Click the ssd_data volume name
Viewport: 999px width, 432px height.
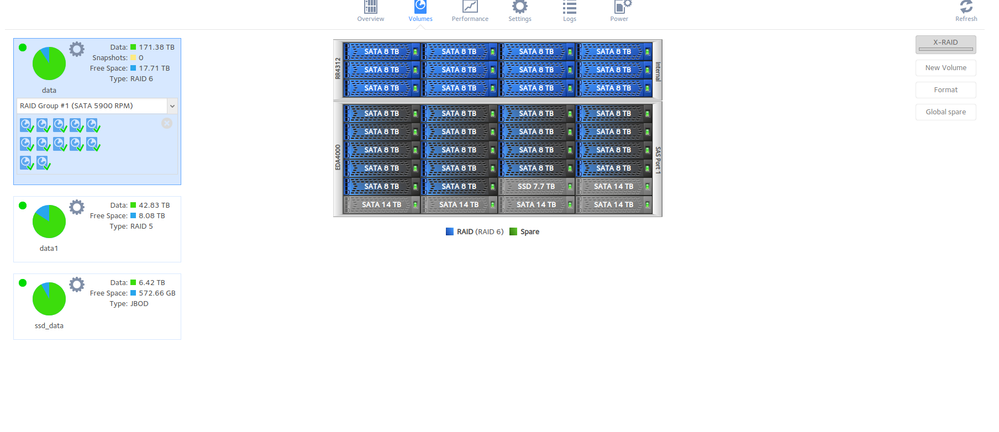click(49, 326)
